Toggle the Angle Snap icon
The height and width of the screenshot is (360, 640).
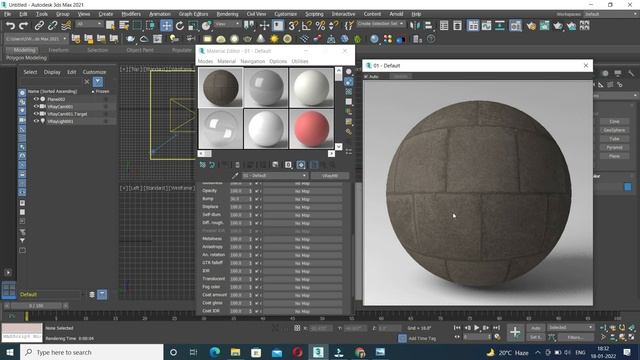(x=307, y=26)
